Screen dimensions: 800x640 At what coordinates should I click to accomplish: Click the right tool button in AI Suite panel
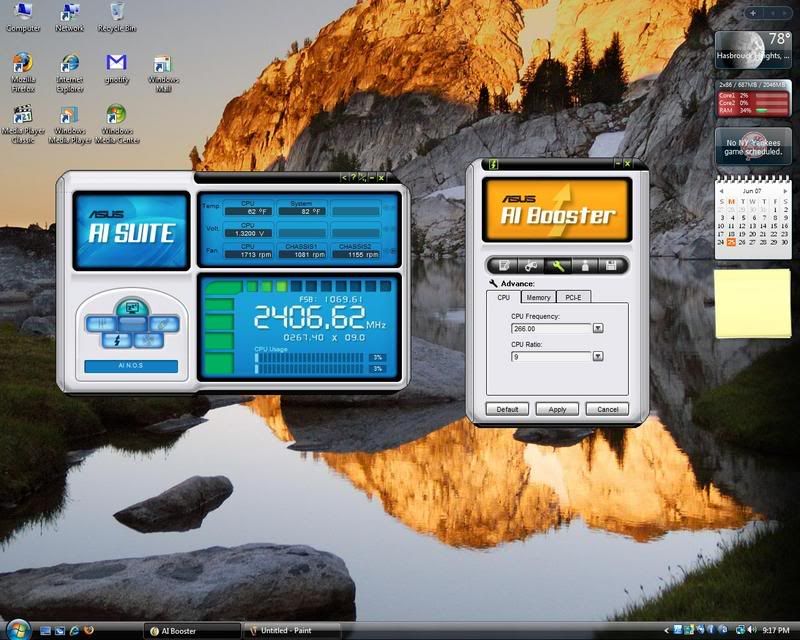pyautogui.click(x=164, y=324)
